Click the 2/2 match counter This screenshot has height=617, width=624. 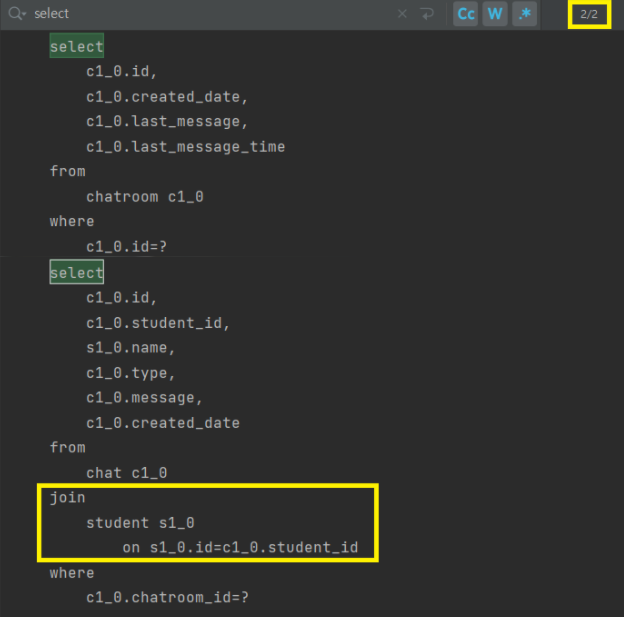click(589, 14)
